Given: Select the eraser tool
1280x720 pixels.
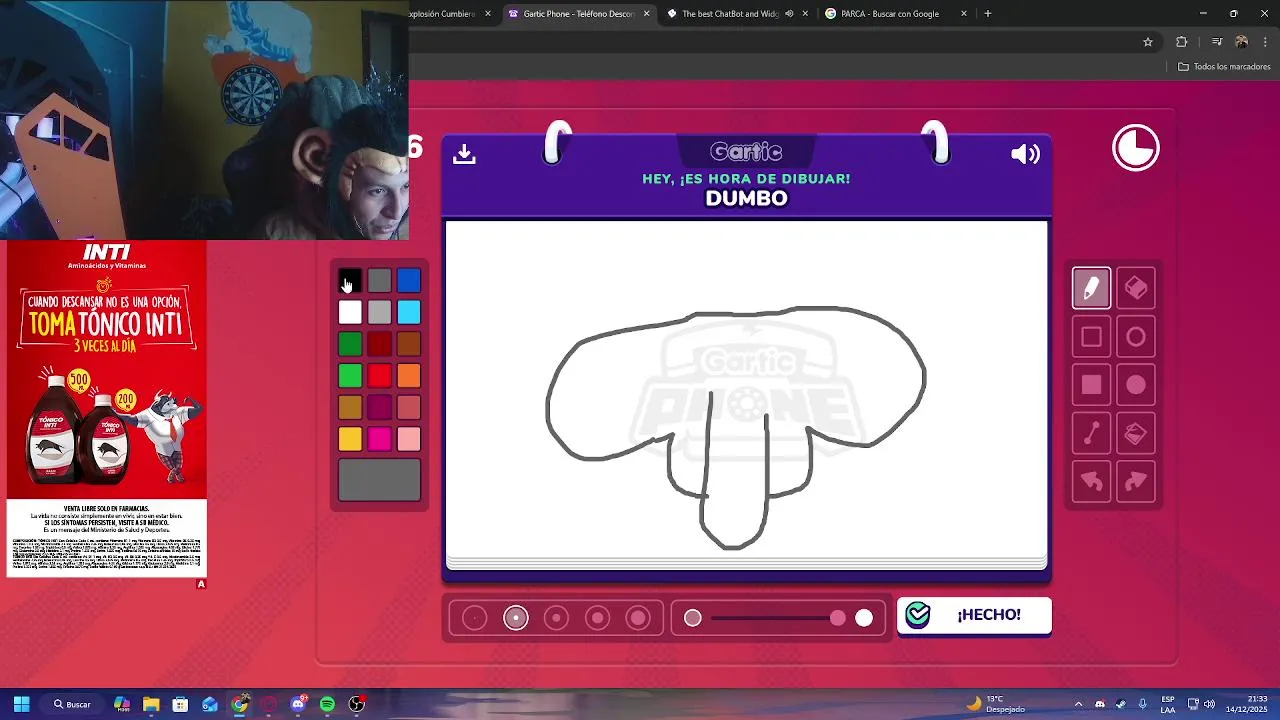Looking at the screenshot, I should (x=1136, y=288).
